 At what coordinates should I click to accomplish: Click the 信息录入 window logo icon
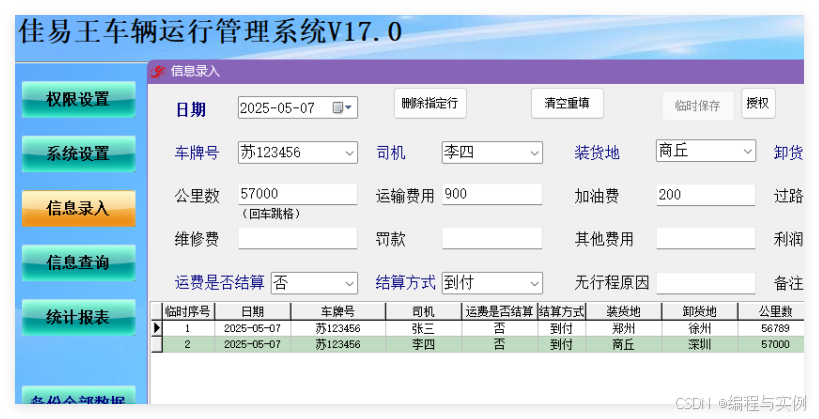158,71
